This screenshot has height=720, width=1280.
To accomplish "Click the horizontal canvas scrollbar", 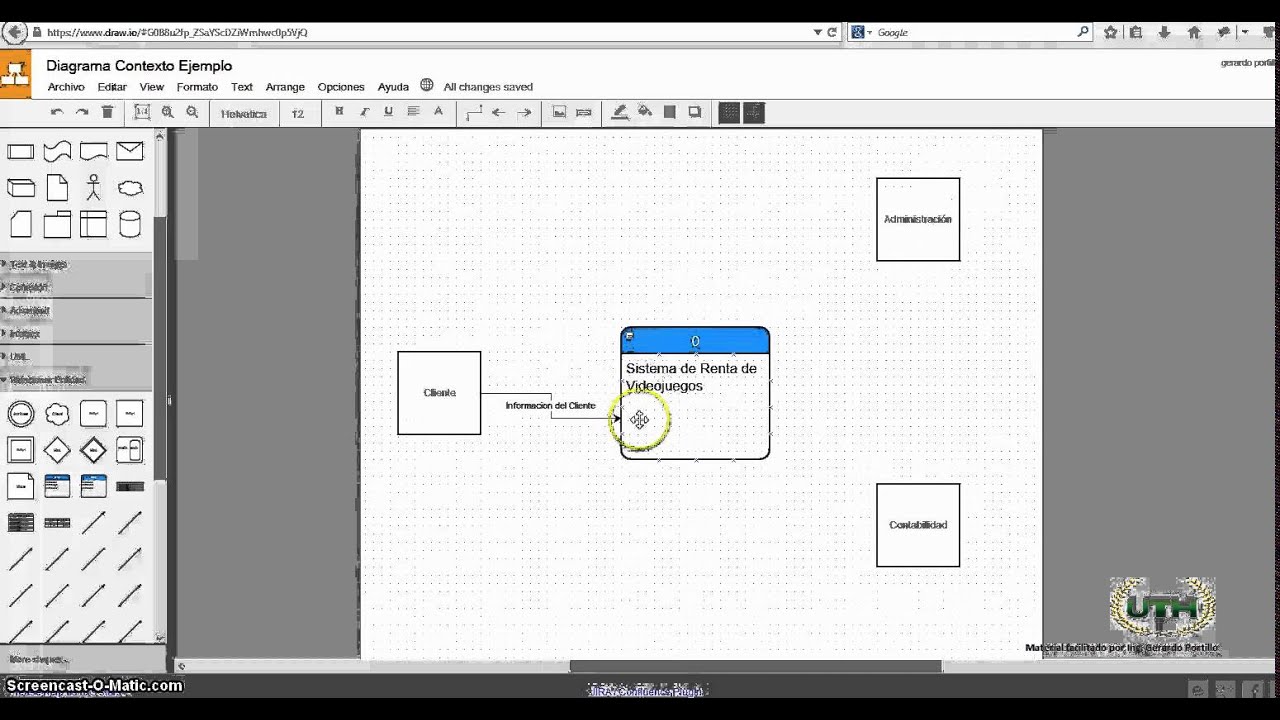I will click(x=755, y=666).
